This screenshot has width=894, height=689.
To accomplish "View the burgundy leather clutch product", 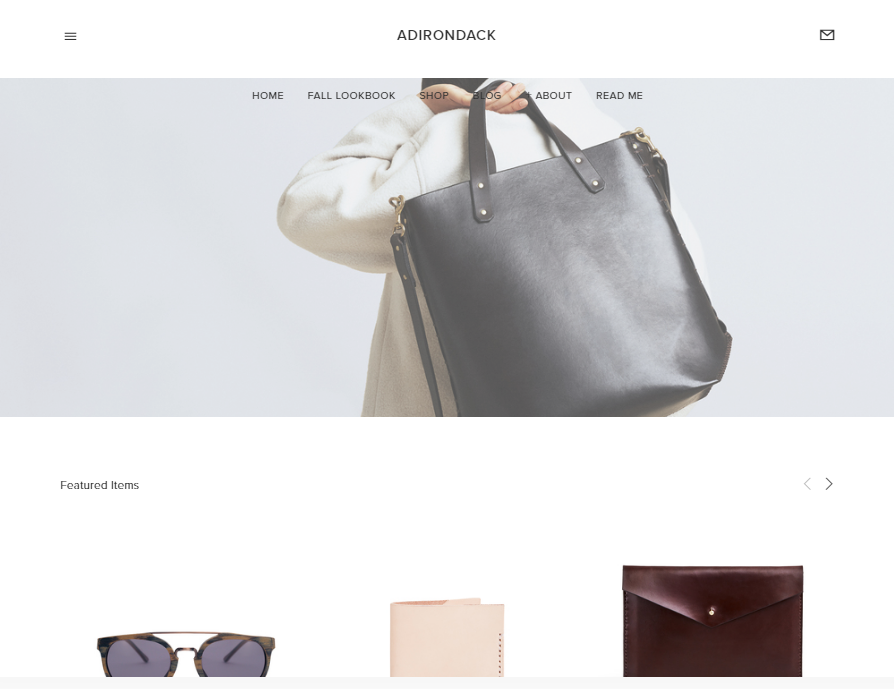I will coord(713,621).
